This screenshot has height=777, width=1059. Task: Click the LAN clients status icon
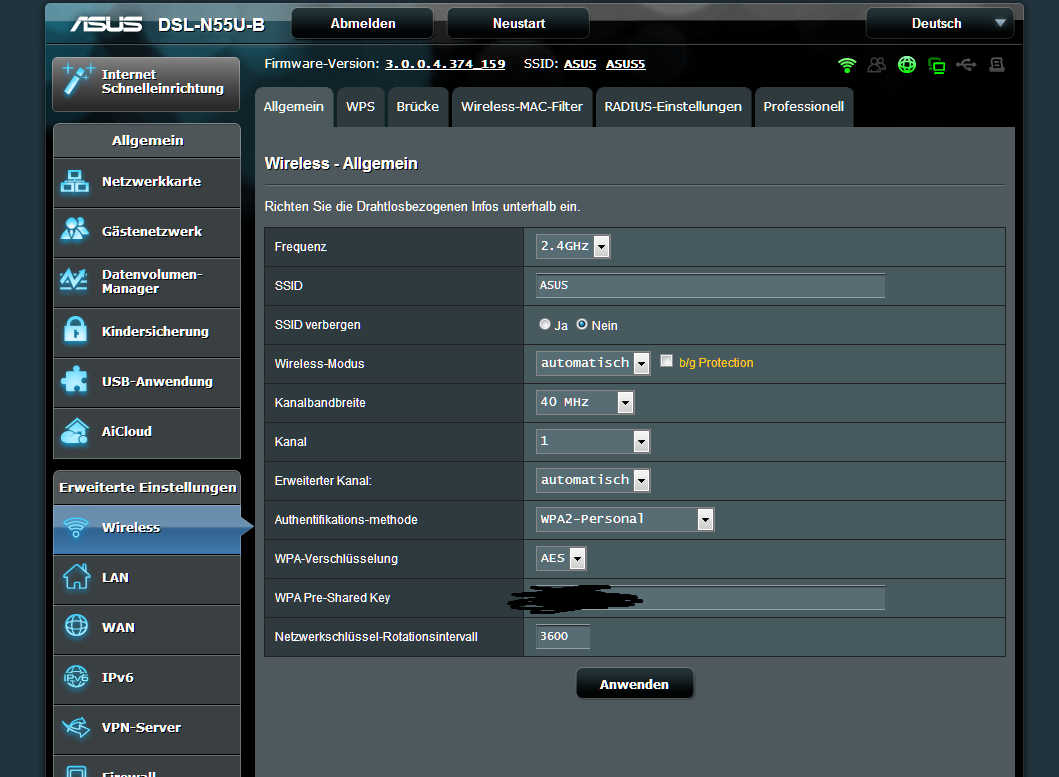[937, 66]
